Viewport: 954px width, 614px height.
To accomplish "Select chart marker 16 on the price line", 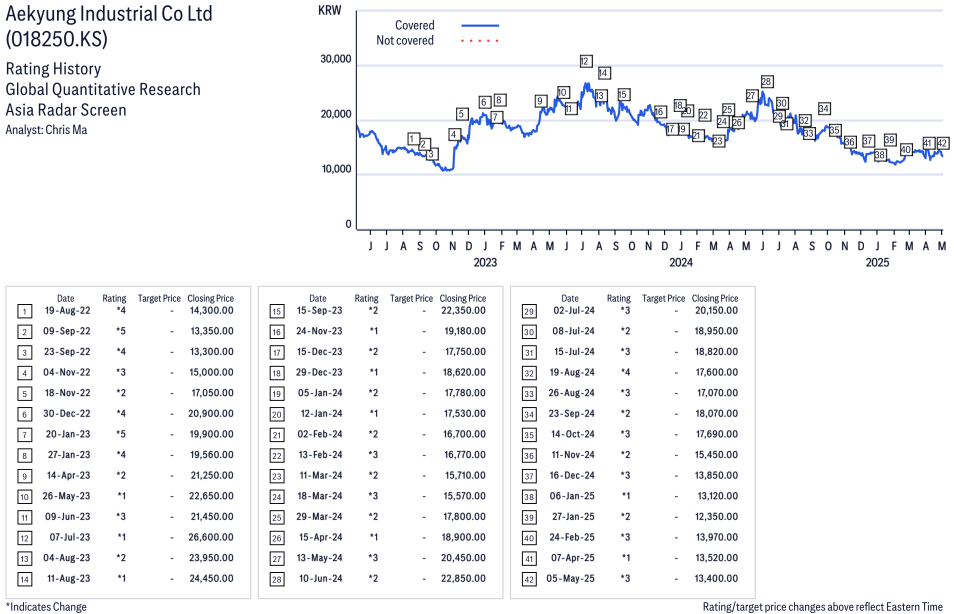I will pyautogui.click(x=659, y=111).
